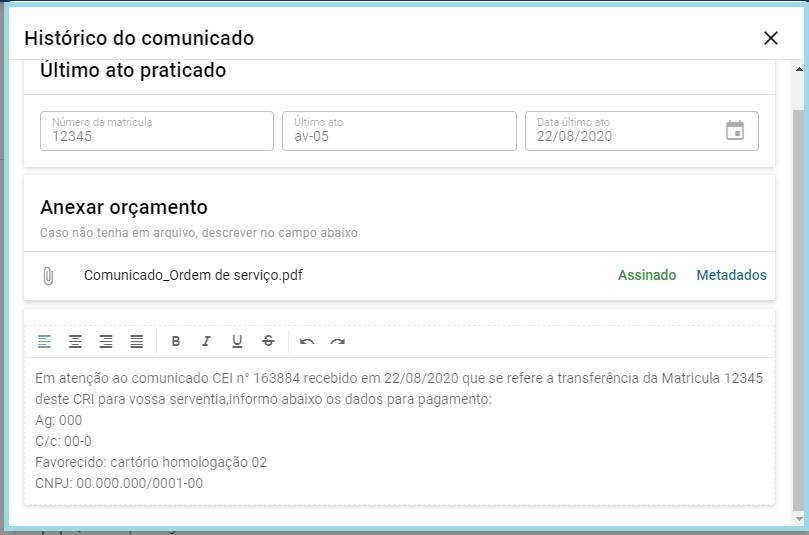
Task: Focus the Data último ato field
Action: [642, 131]
